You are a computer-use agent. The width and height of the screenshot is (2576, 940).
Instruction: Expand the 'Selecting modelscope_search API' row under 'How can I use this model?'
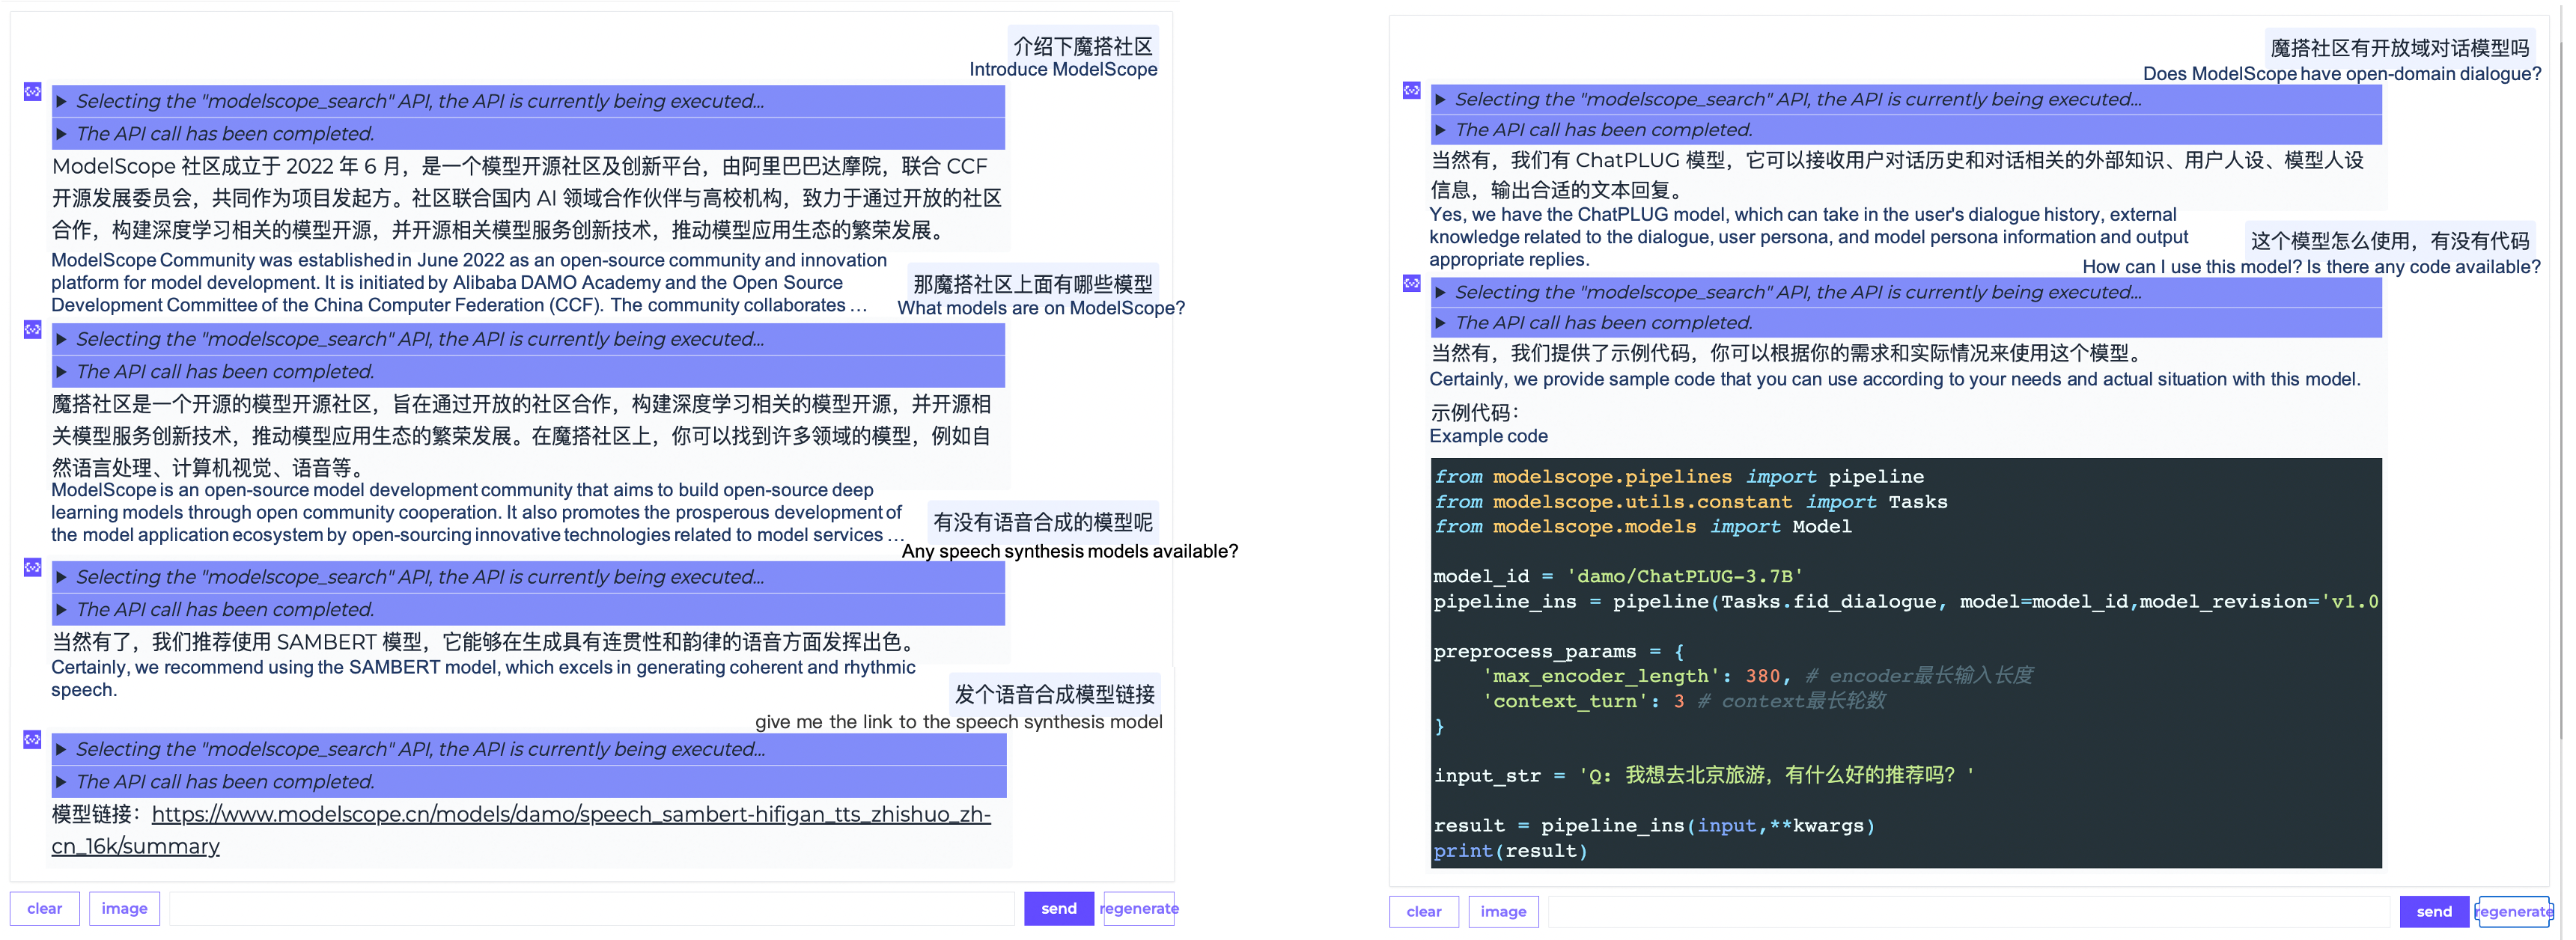coord(1906,292)
